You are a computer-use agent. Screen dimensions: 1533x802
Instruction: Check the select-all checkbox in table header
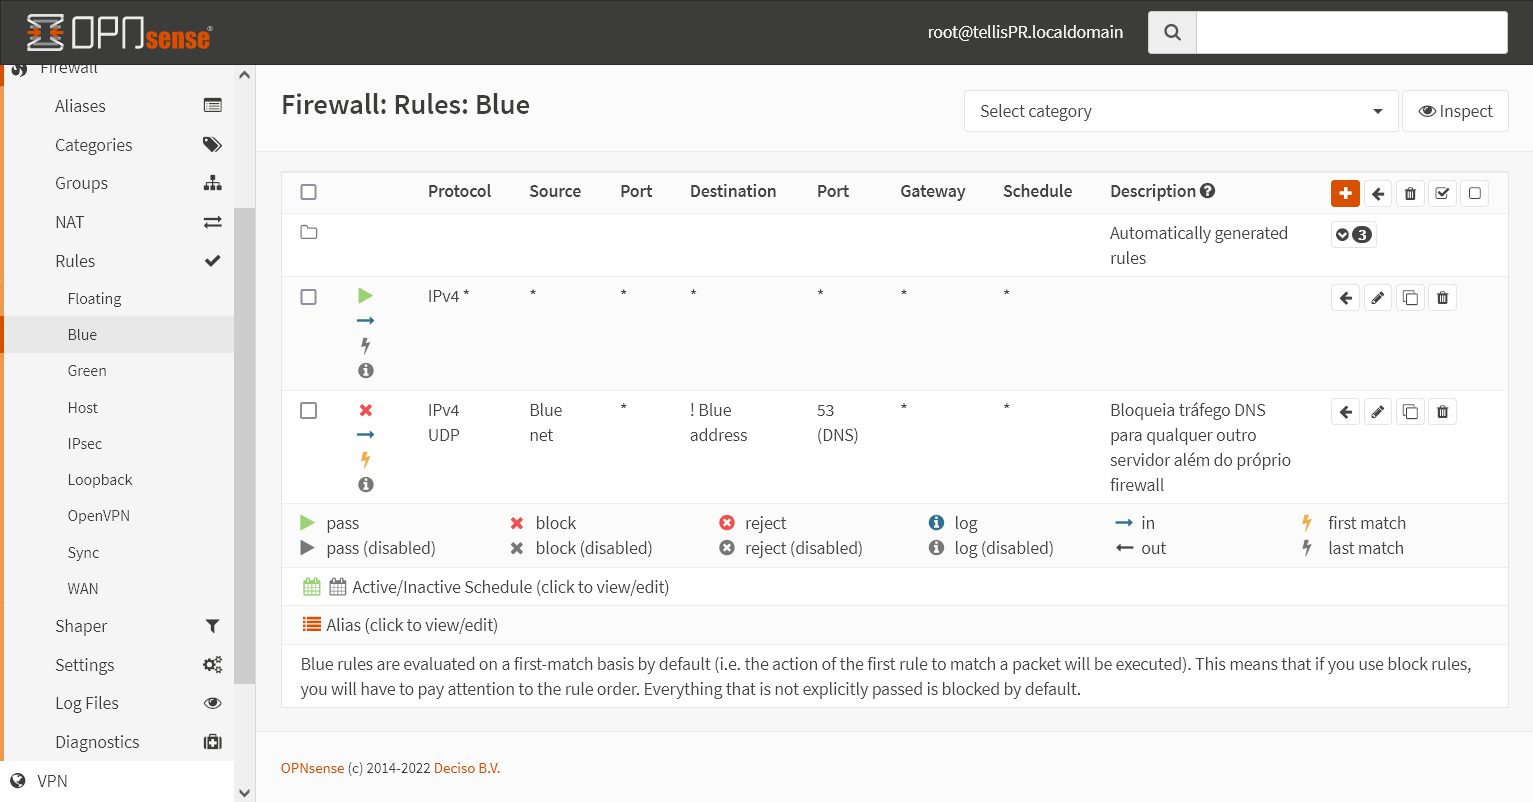(x=308, y=191)
